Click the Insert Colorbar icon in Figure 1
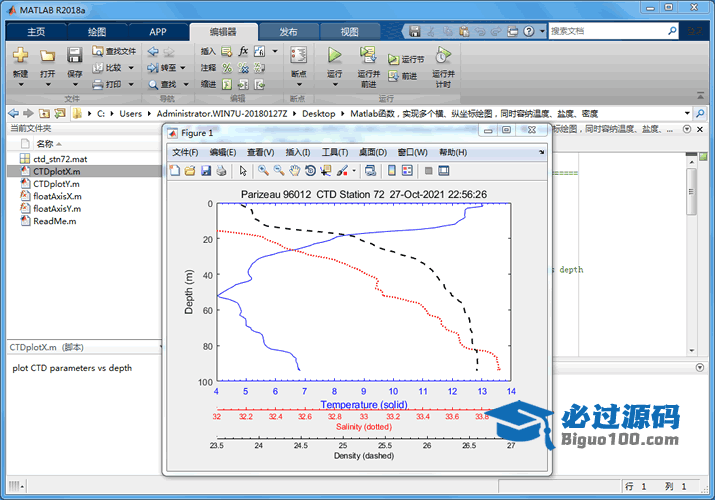The height and width of the screenshot is (500, 715). 392,171
